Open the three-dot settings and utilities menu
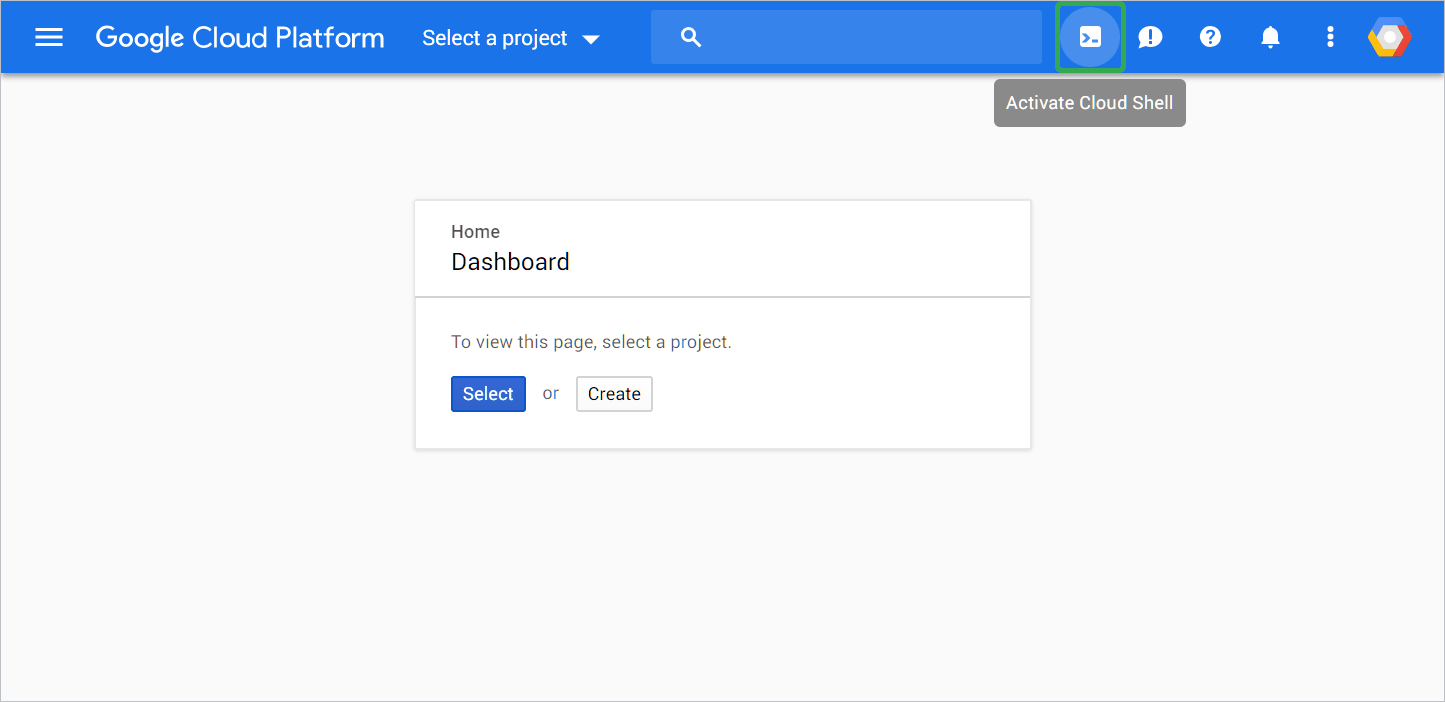The height and width of the screenshot is (702, 1445). pyautogui.click(x=1330, y=38)
